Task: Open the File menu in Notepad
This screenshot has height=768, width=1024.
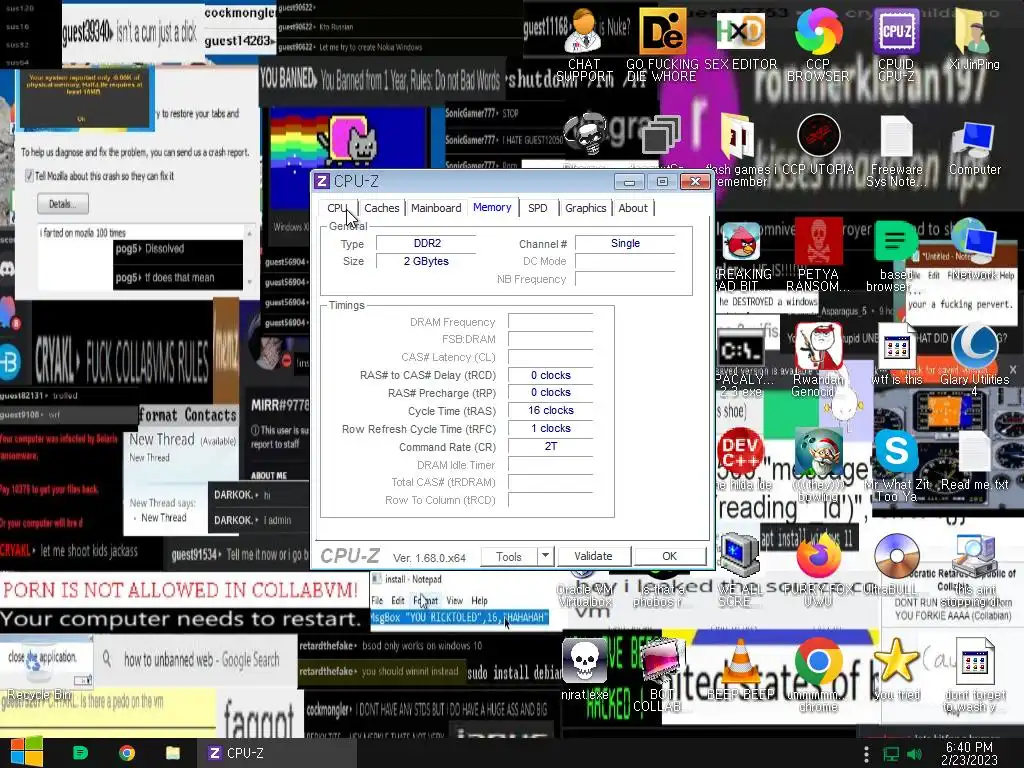Action: pos(377,600)
